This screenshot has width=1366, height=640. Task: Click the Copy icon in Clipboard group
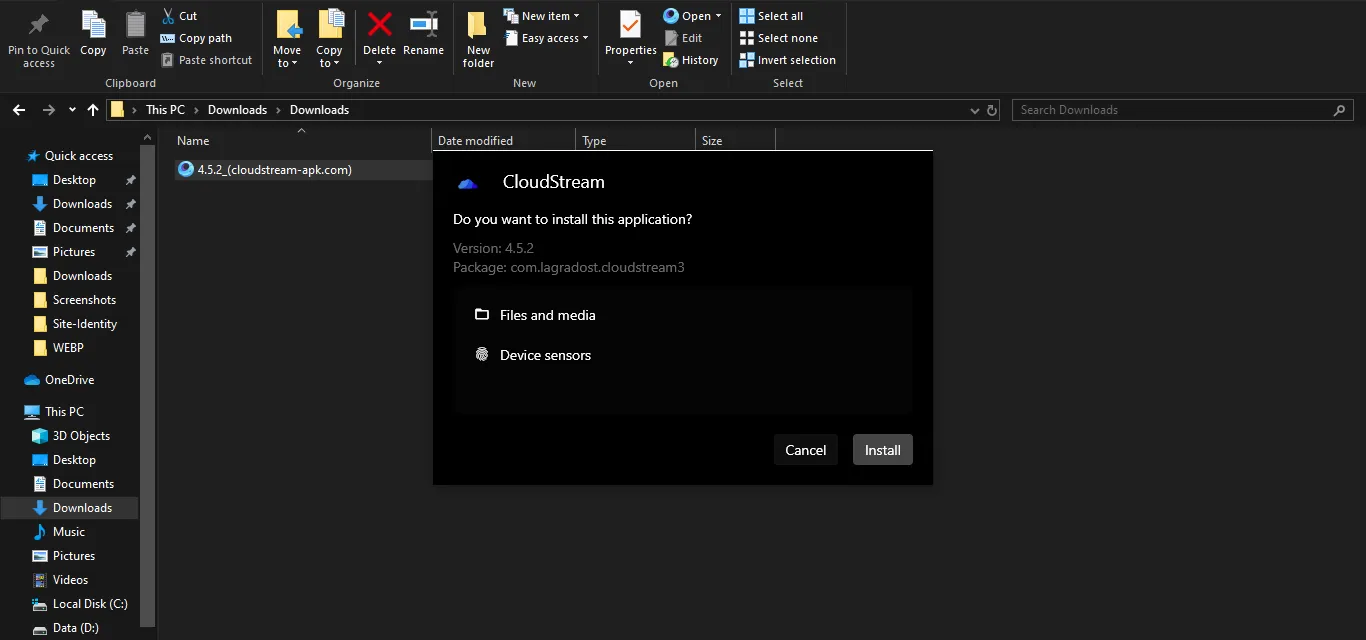[x=93, y=24]
